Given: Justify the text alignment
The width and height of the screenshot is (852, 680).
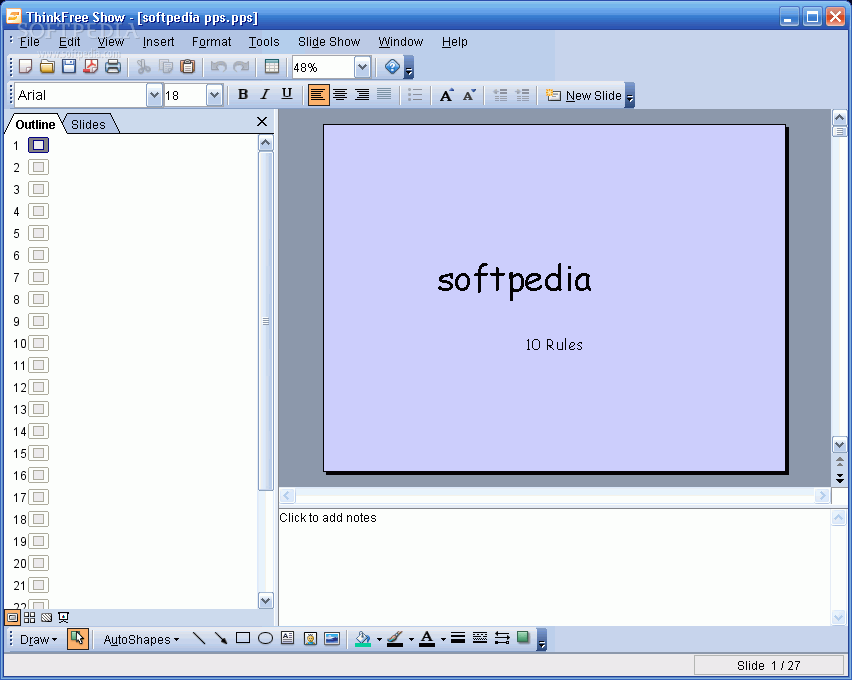Looking at the screenshot, I should 384,95.
